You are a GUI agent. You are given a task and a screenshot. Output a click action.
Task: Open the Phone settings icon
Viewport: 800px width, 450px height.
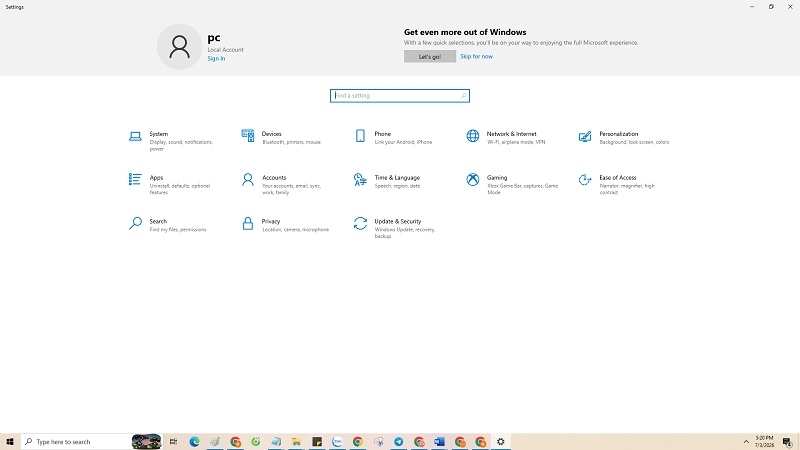tap(360, 136)
